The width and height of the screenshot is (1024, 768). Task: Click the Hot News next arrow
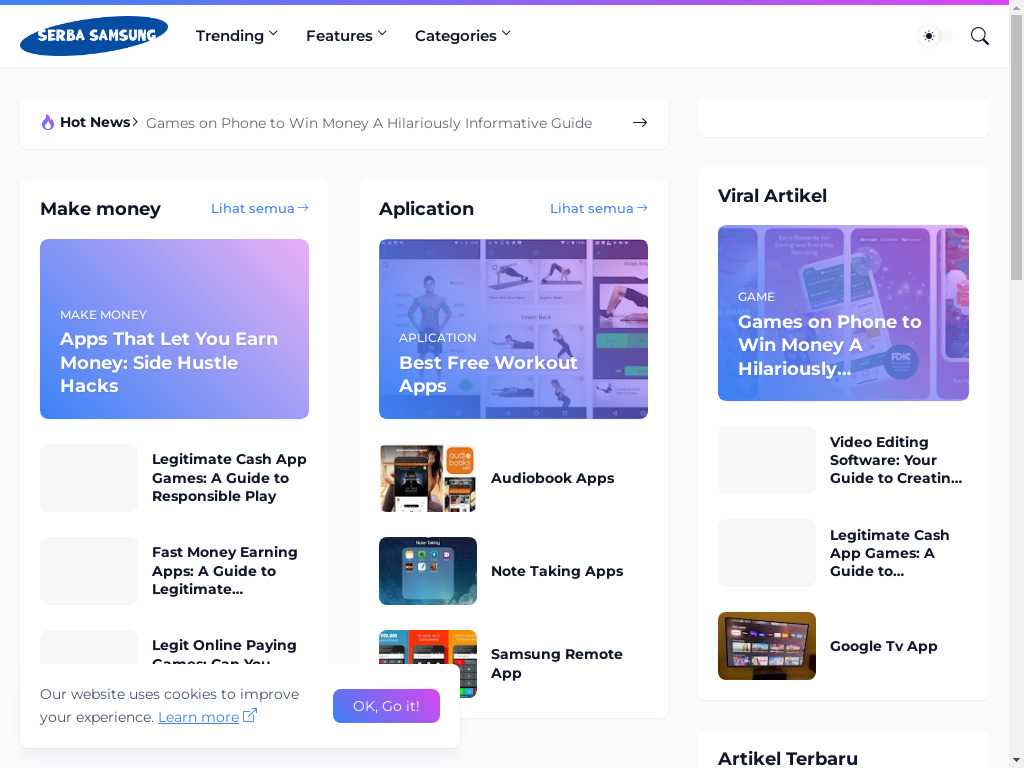click(x=640, y=123)
